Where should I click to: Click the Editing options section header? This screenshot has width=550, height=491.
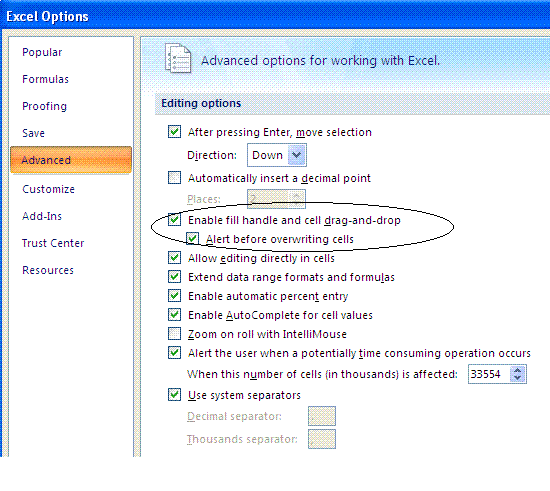coord(201,103)
